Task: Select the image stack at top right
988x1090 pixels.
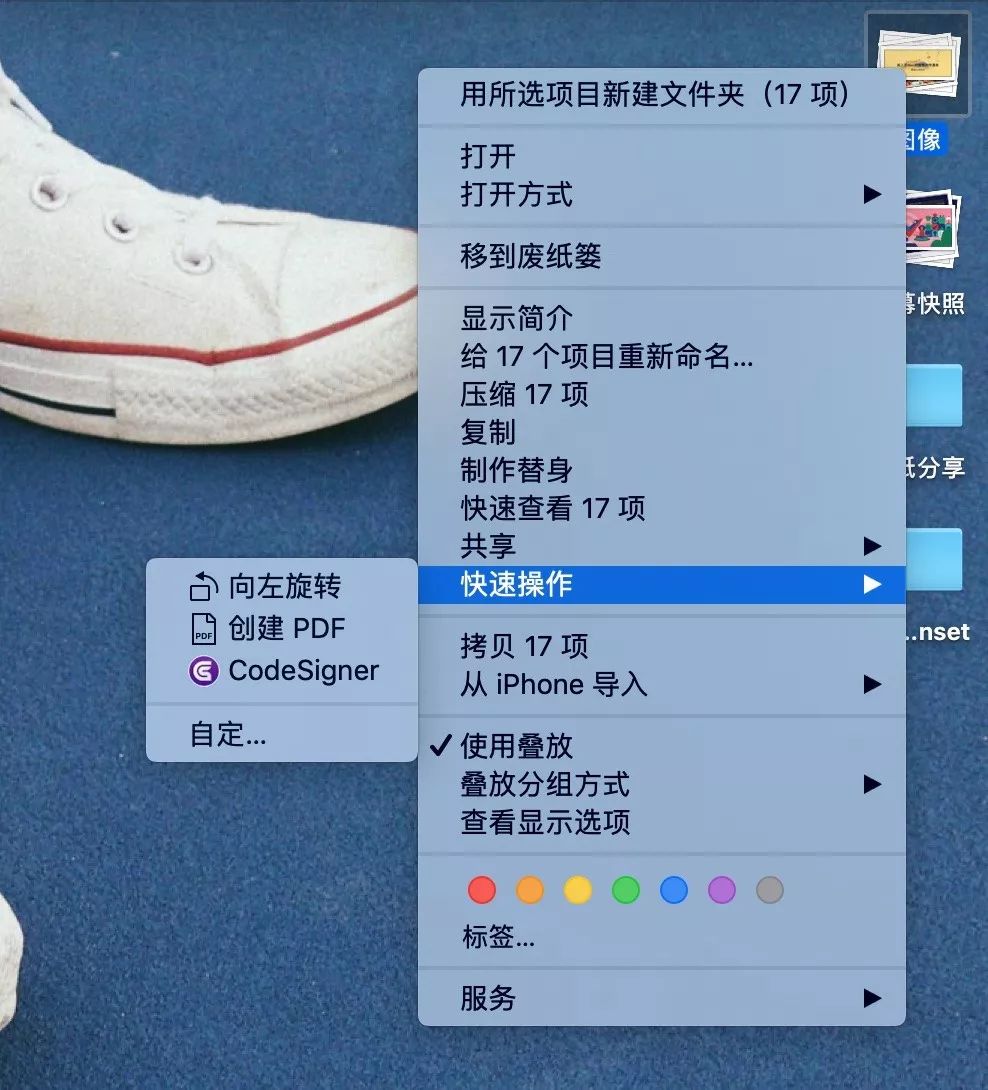Action: click(917, 66)
